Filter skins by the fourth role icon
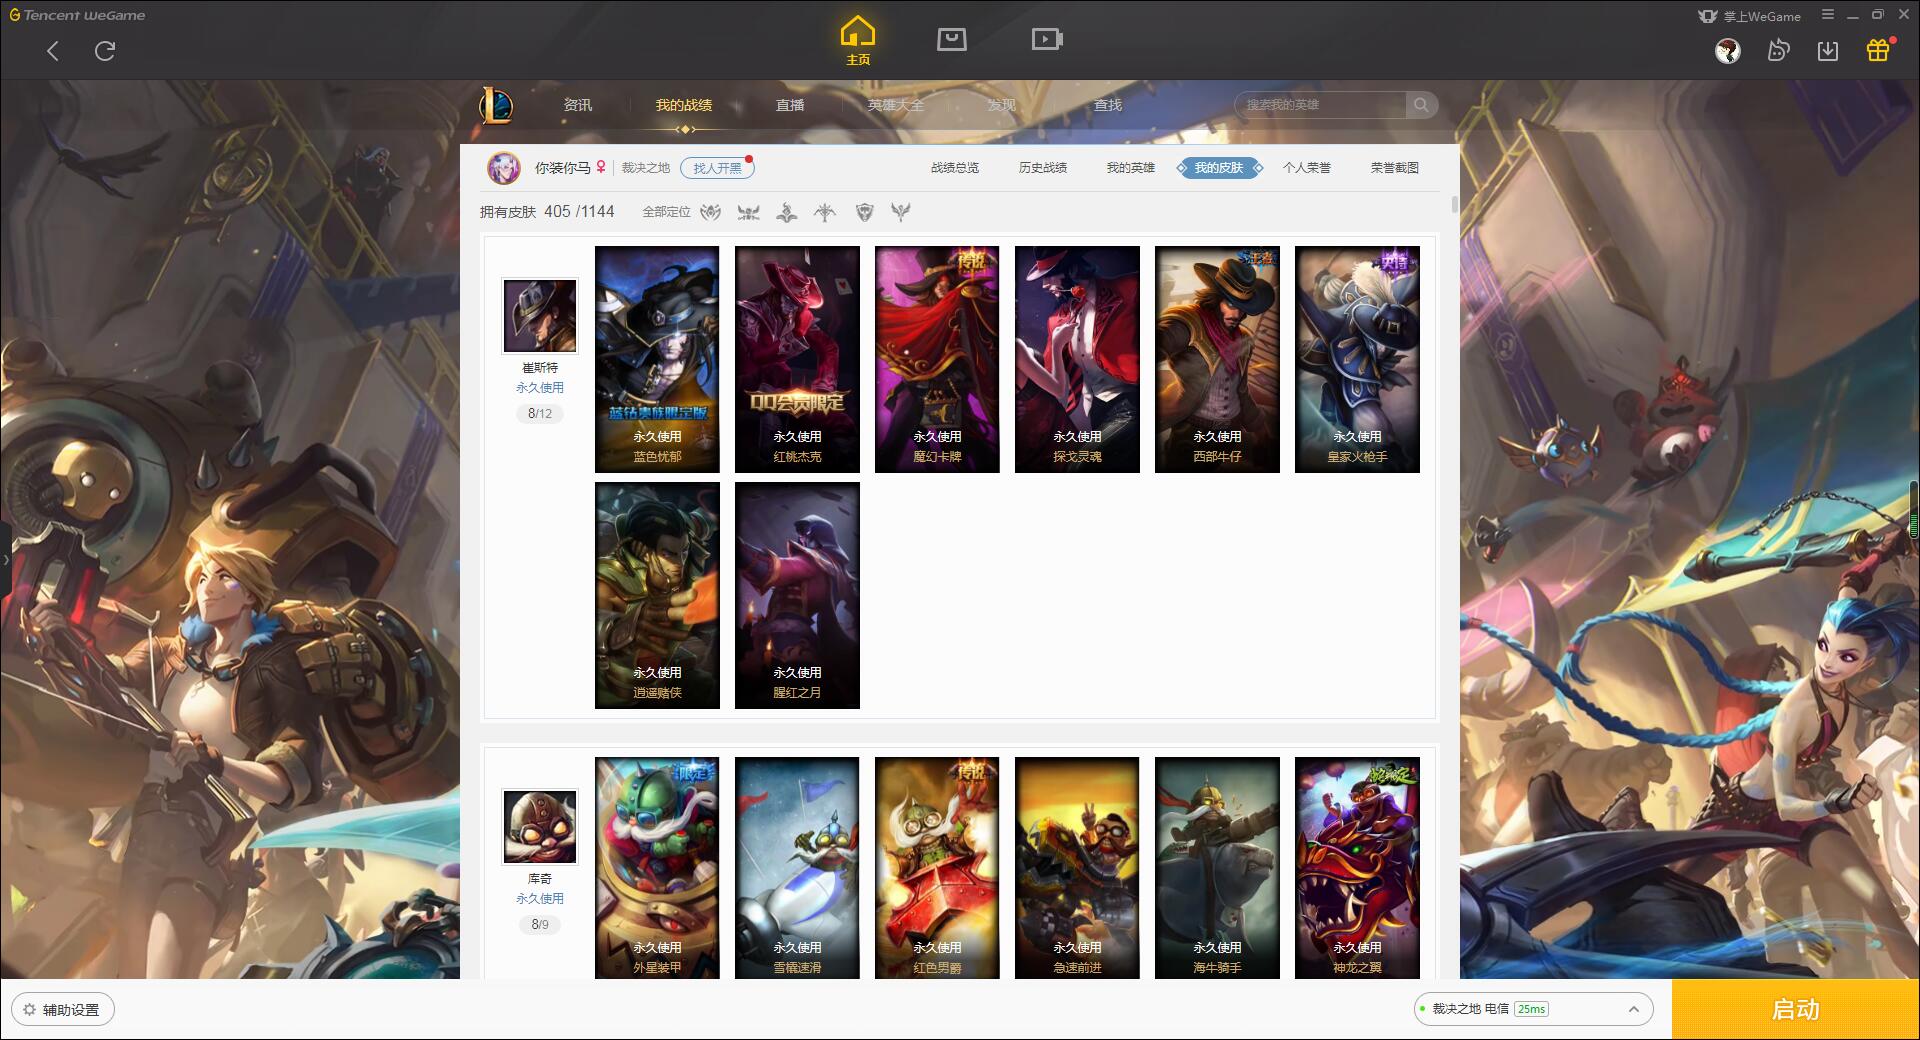The width and height of the screenshot is (1920, 1040). (825, 212)
